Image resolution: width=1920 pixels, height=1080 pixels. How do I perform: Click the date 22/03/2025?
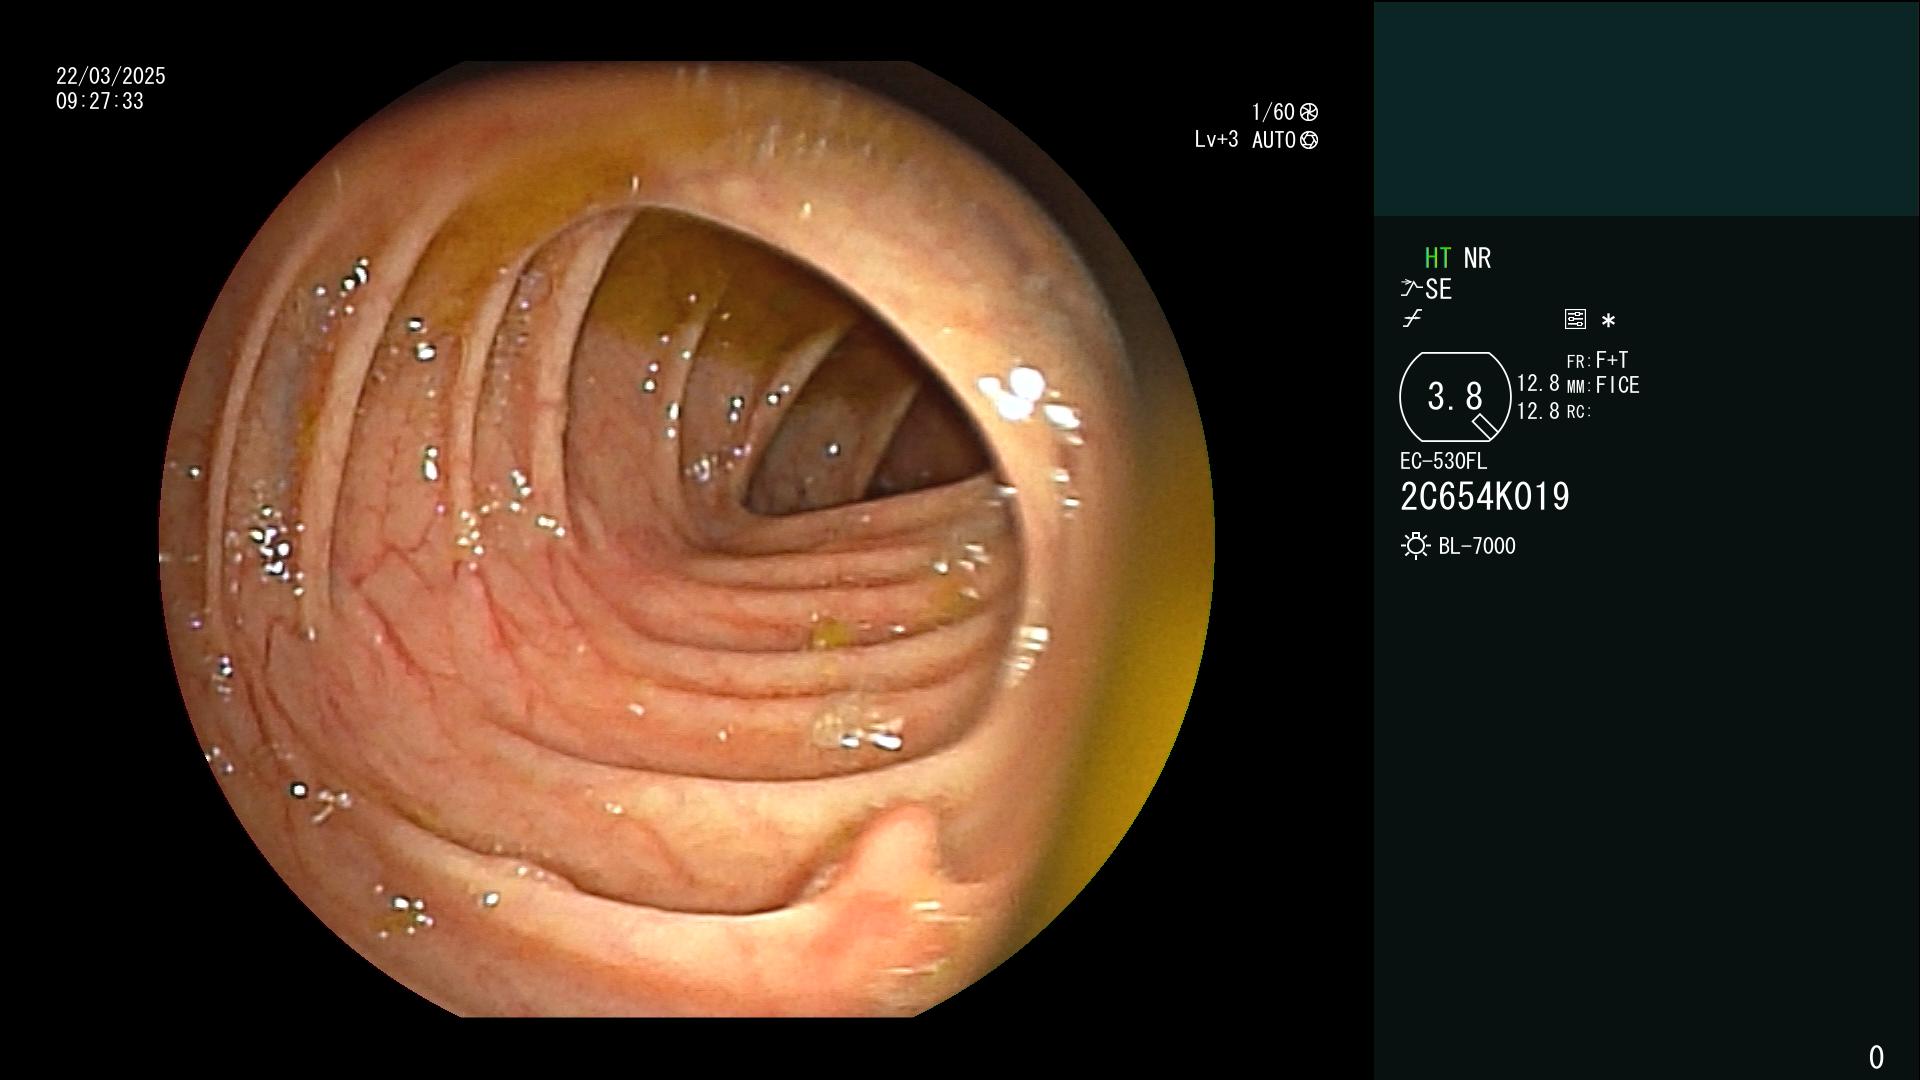(111, 76)
